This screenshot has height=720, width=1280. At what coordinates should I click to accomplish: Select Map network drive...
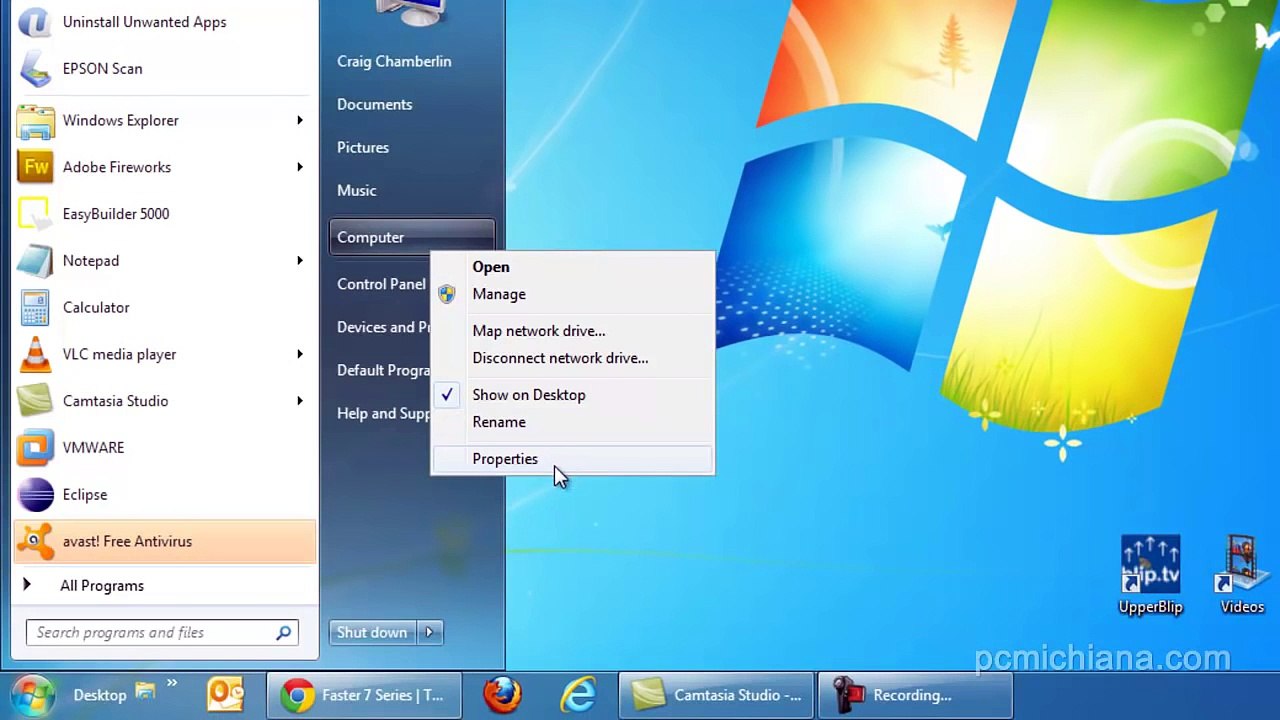point(539,331)
